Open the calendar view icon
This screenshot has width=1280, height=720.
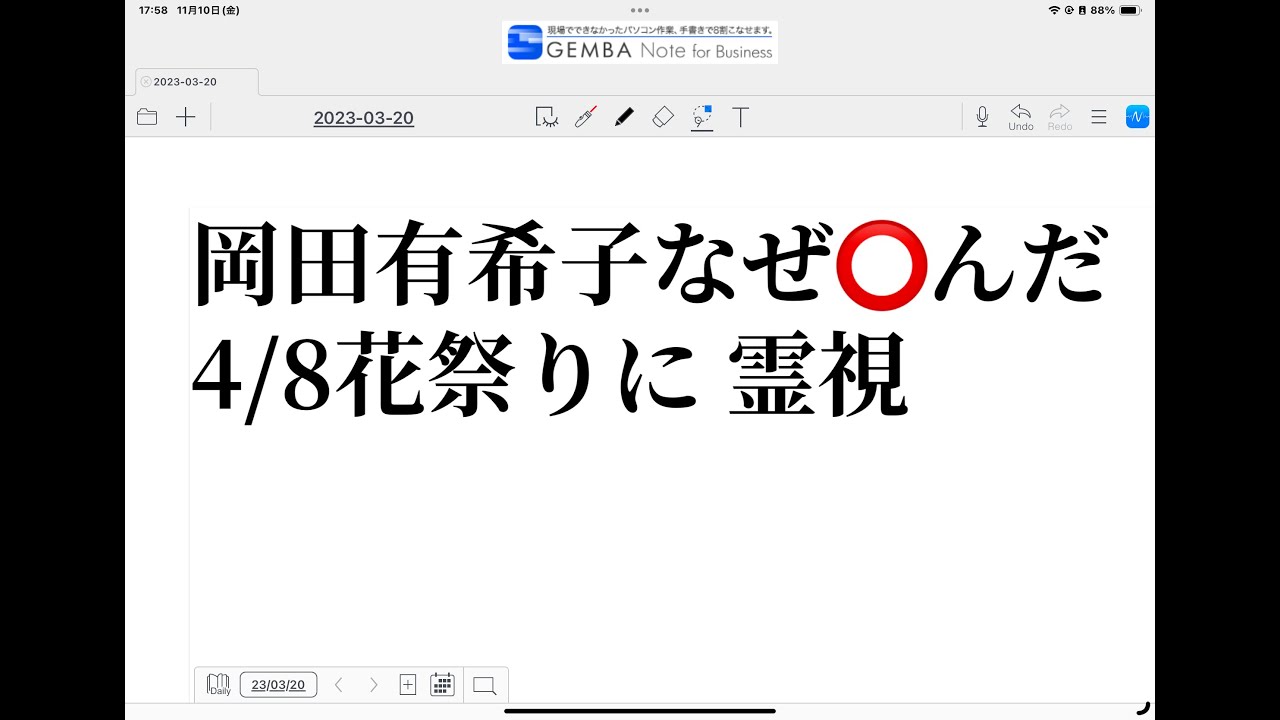[442, 685]
